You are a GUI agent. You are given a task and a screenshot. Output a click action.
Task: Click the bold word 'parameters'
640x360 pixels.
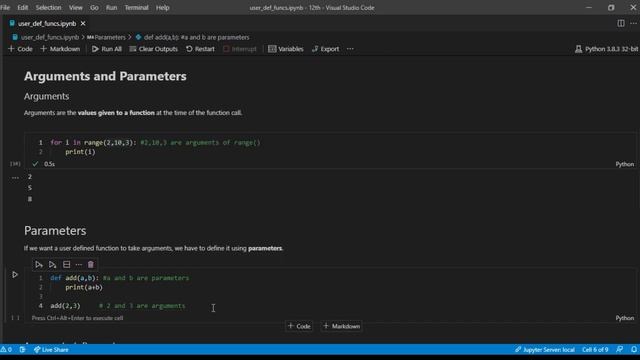(265, 248)
